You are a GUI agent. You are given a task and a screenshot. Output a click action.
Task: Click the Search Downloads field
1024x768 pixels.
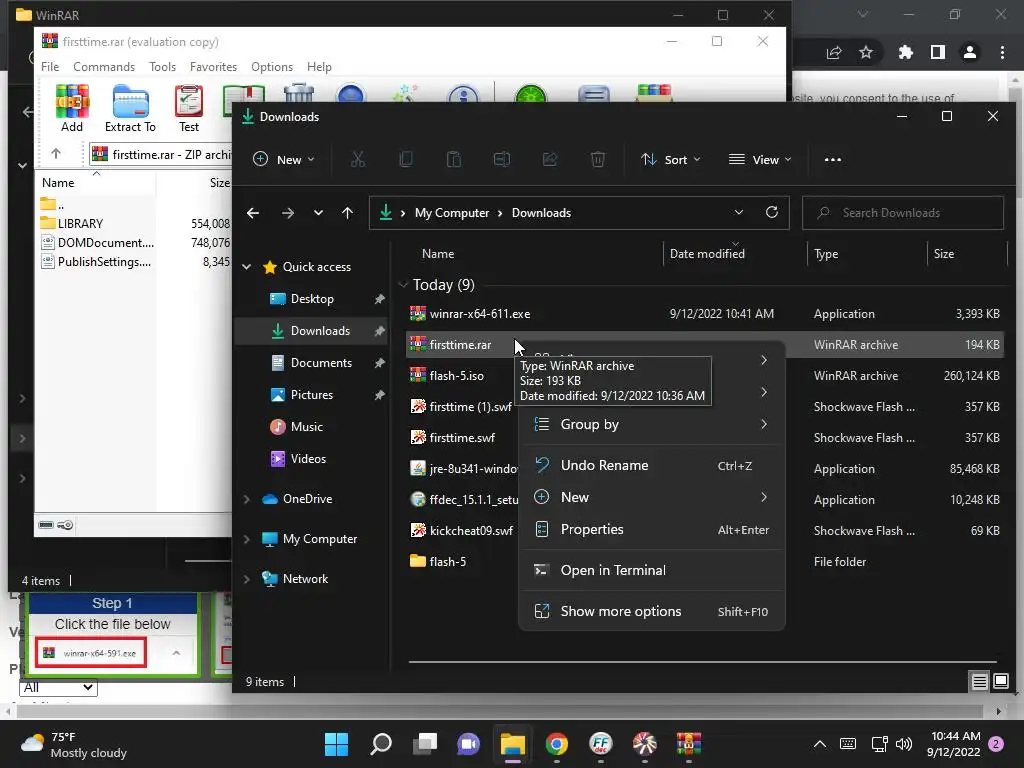click(903, 213)
